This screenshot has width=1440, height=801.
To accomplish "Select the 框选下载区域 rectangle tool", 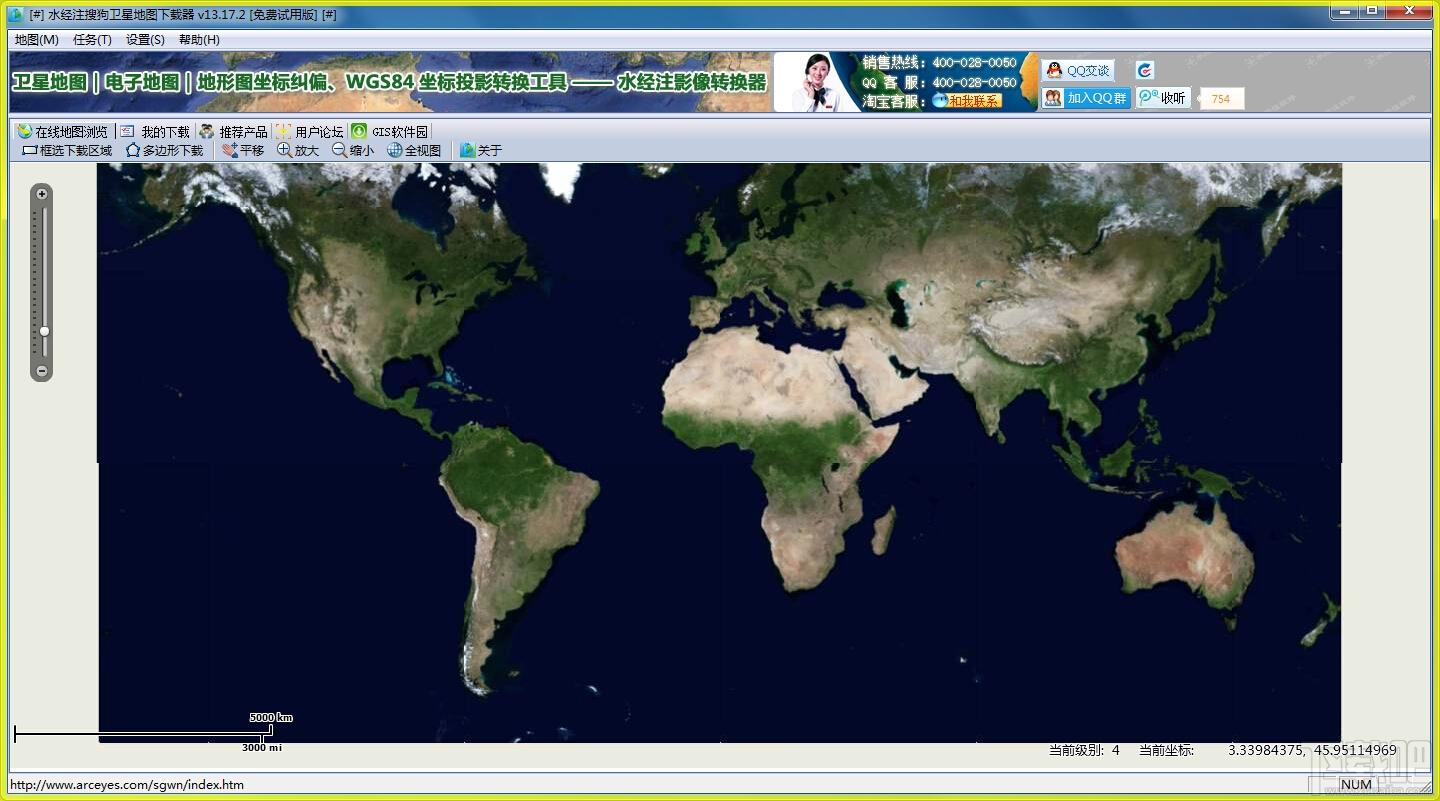I will tap(67, 150).
